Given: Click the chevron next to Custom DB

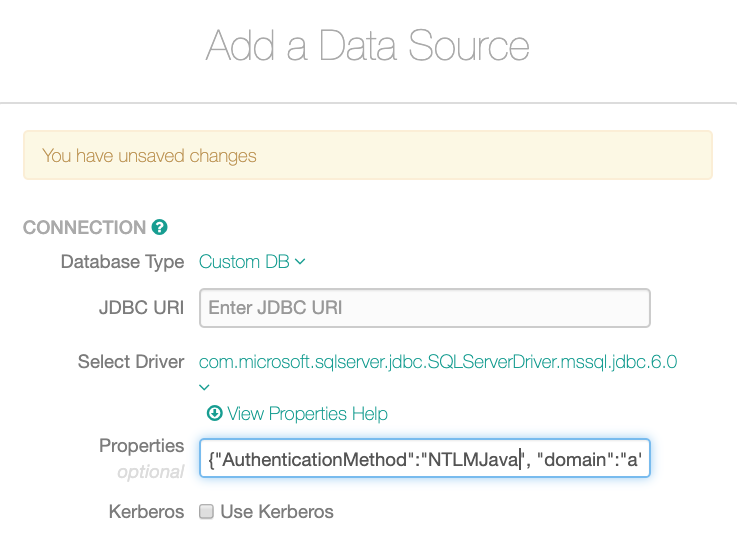Looking at the screenshot, I should [x=300, y=262].
